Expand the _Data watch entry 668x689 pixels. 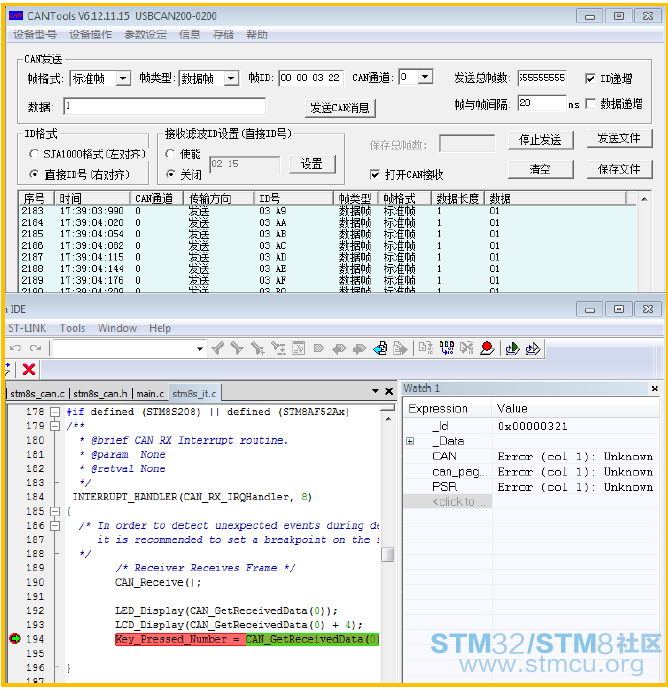click(410, 441)
